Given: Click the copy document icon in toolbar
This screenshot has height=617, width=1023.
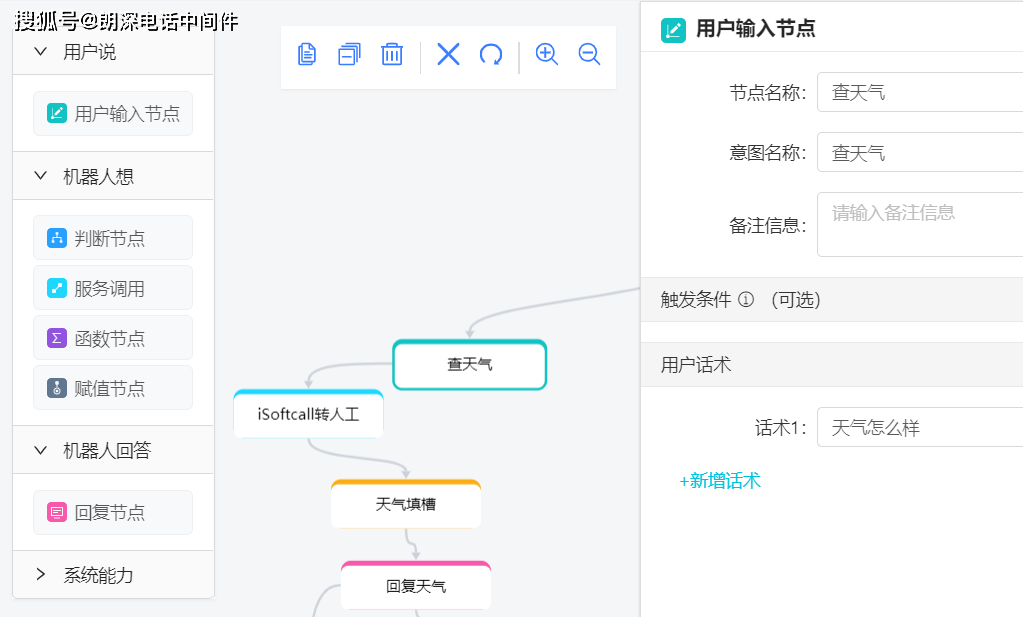Looking at the screenshot, I should point(307,55).
